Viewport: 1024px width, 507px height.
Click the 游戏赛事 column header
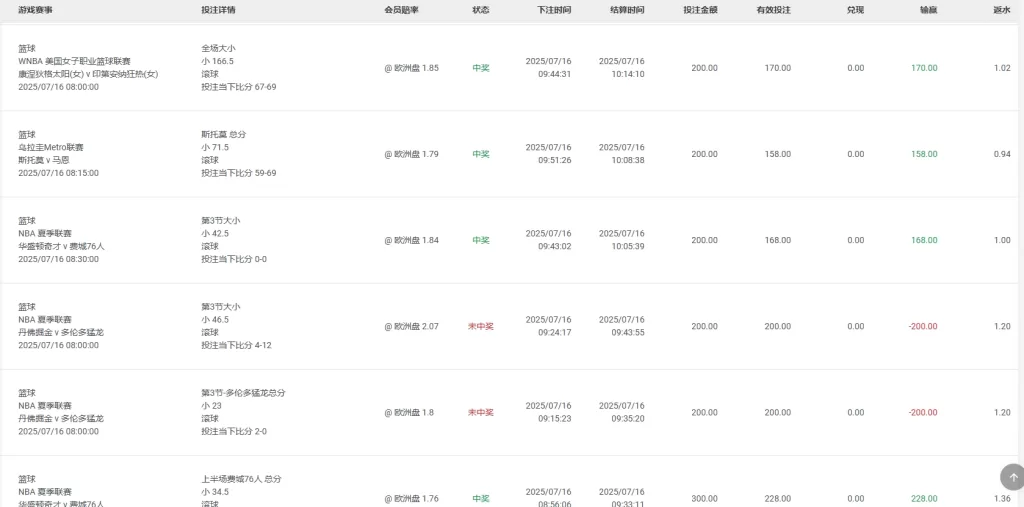(35, 10)
